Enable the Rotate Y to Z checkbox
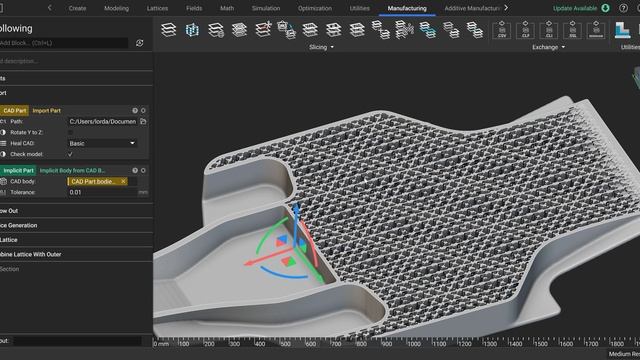Viewport: 640px width, 360px height. [x=70, y=132]
